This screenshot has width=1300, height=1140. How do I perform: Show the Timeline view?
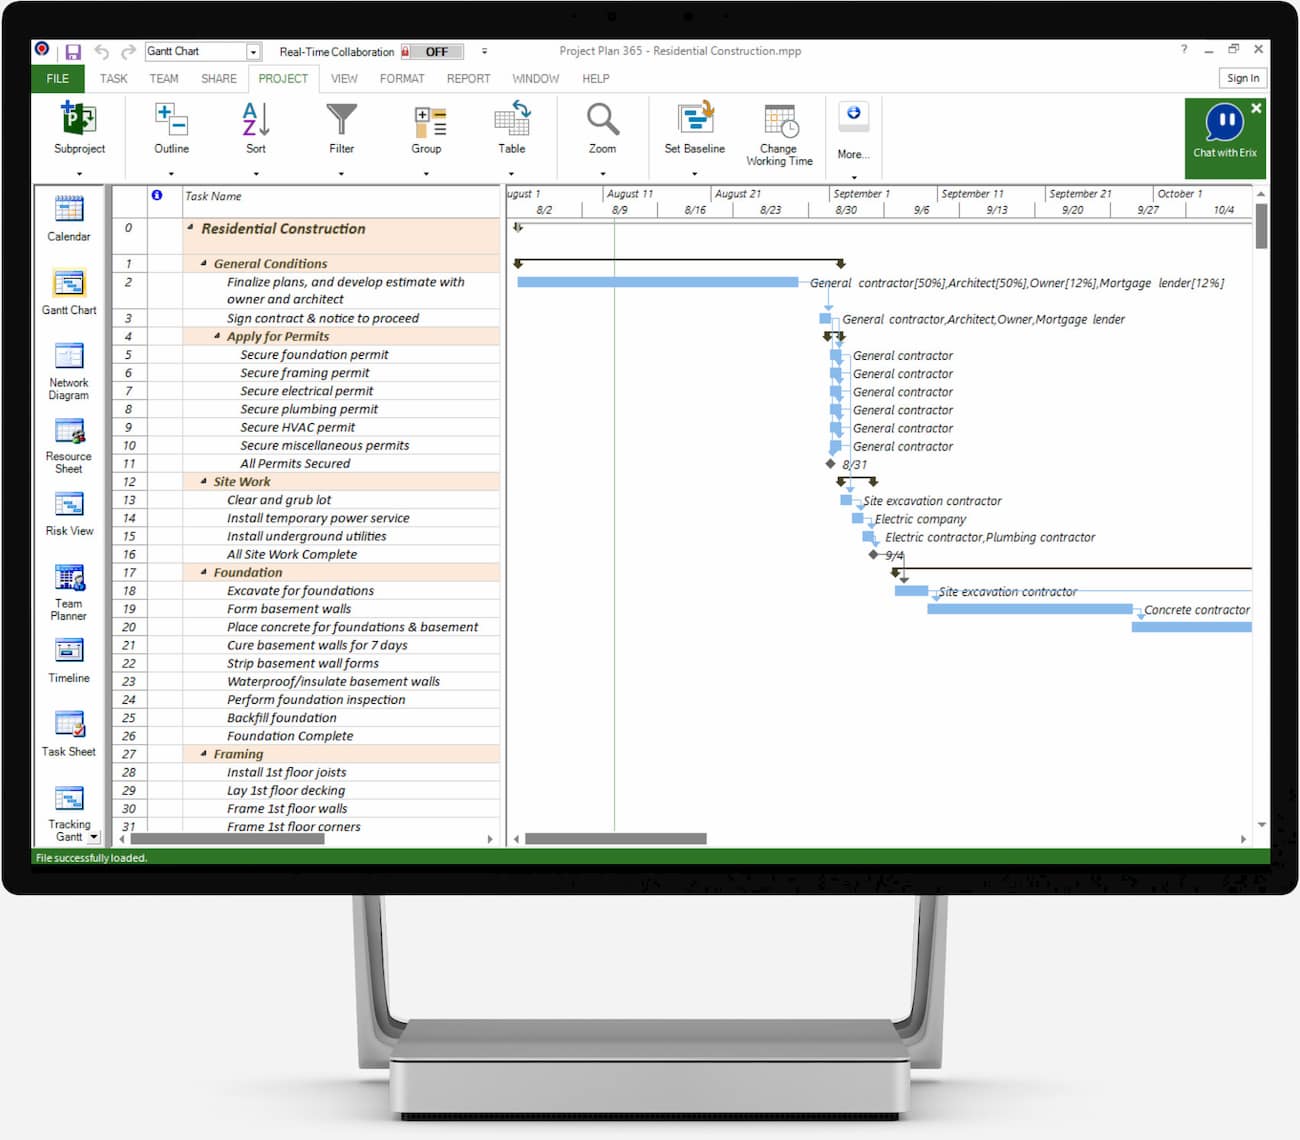pyautogui.click(x=69, y=661)
